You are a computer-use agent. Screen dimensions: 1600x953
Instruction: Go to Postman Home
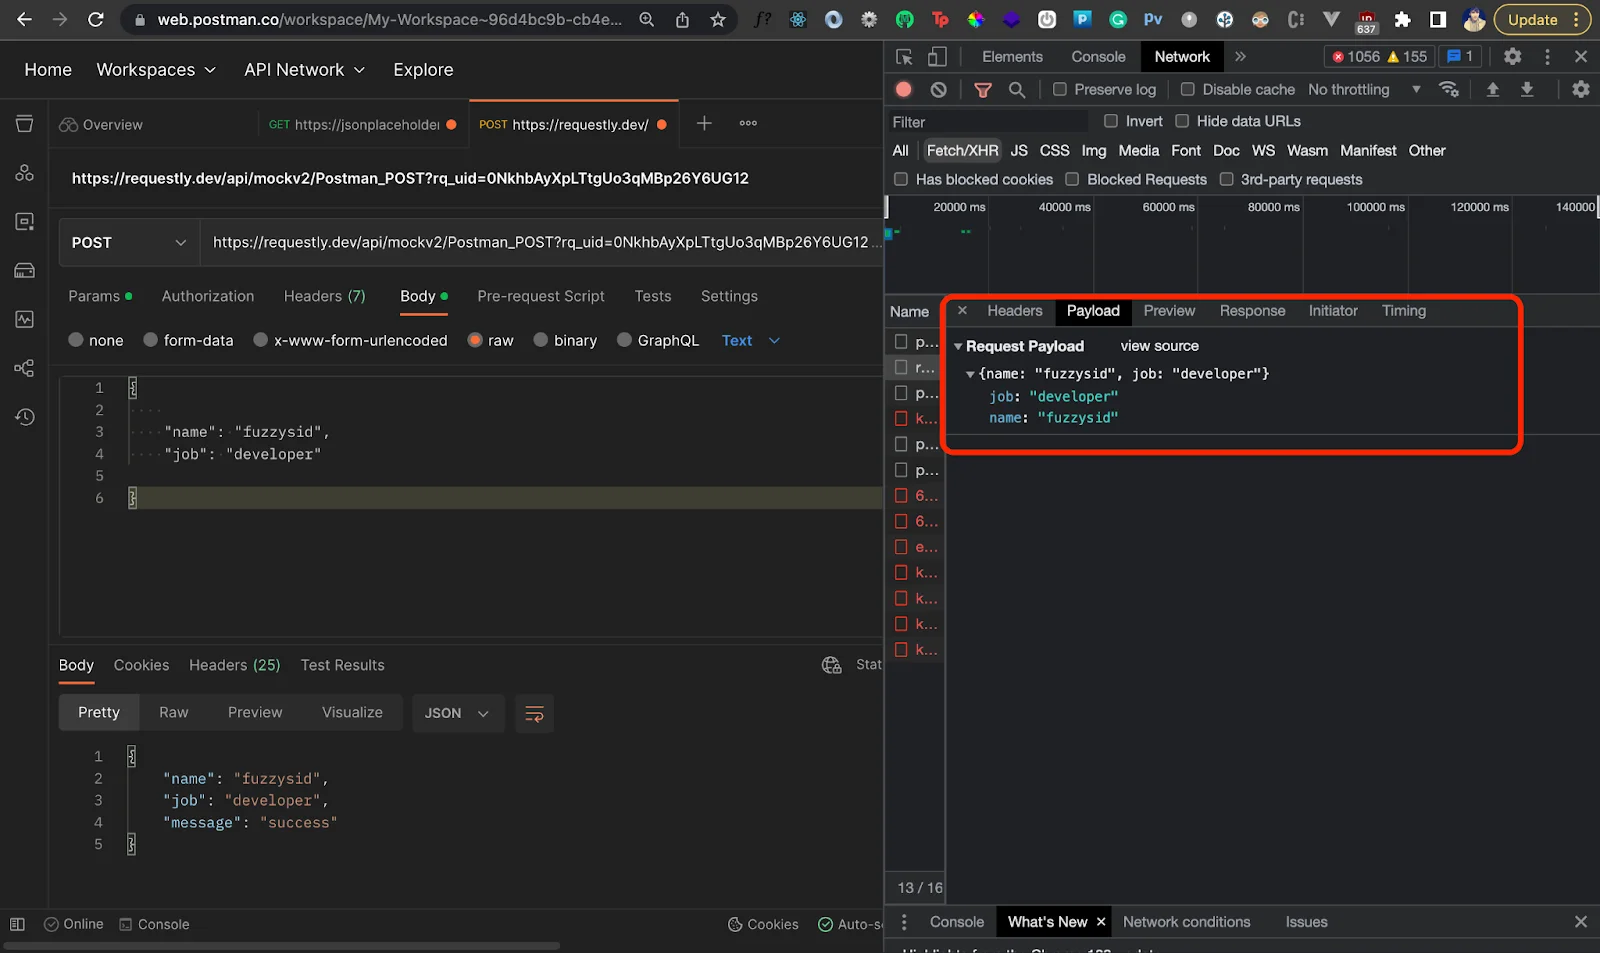(x=48, y=70)
